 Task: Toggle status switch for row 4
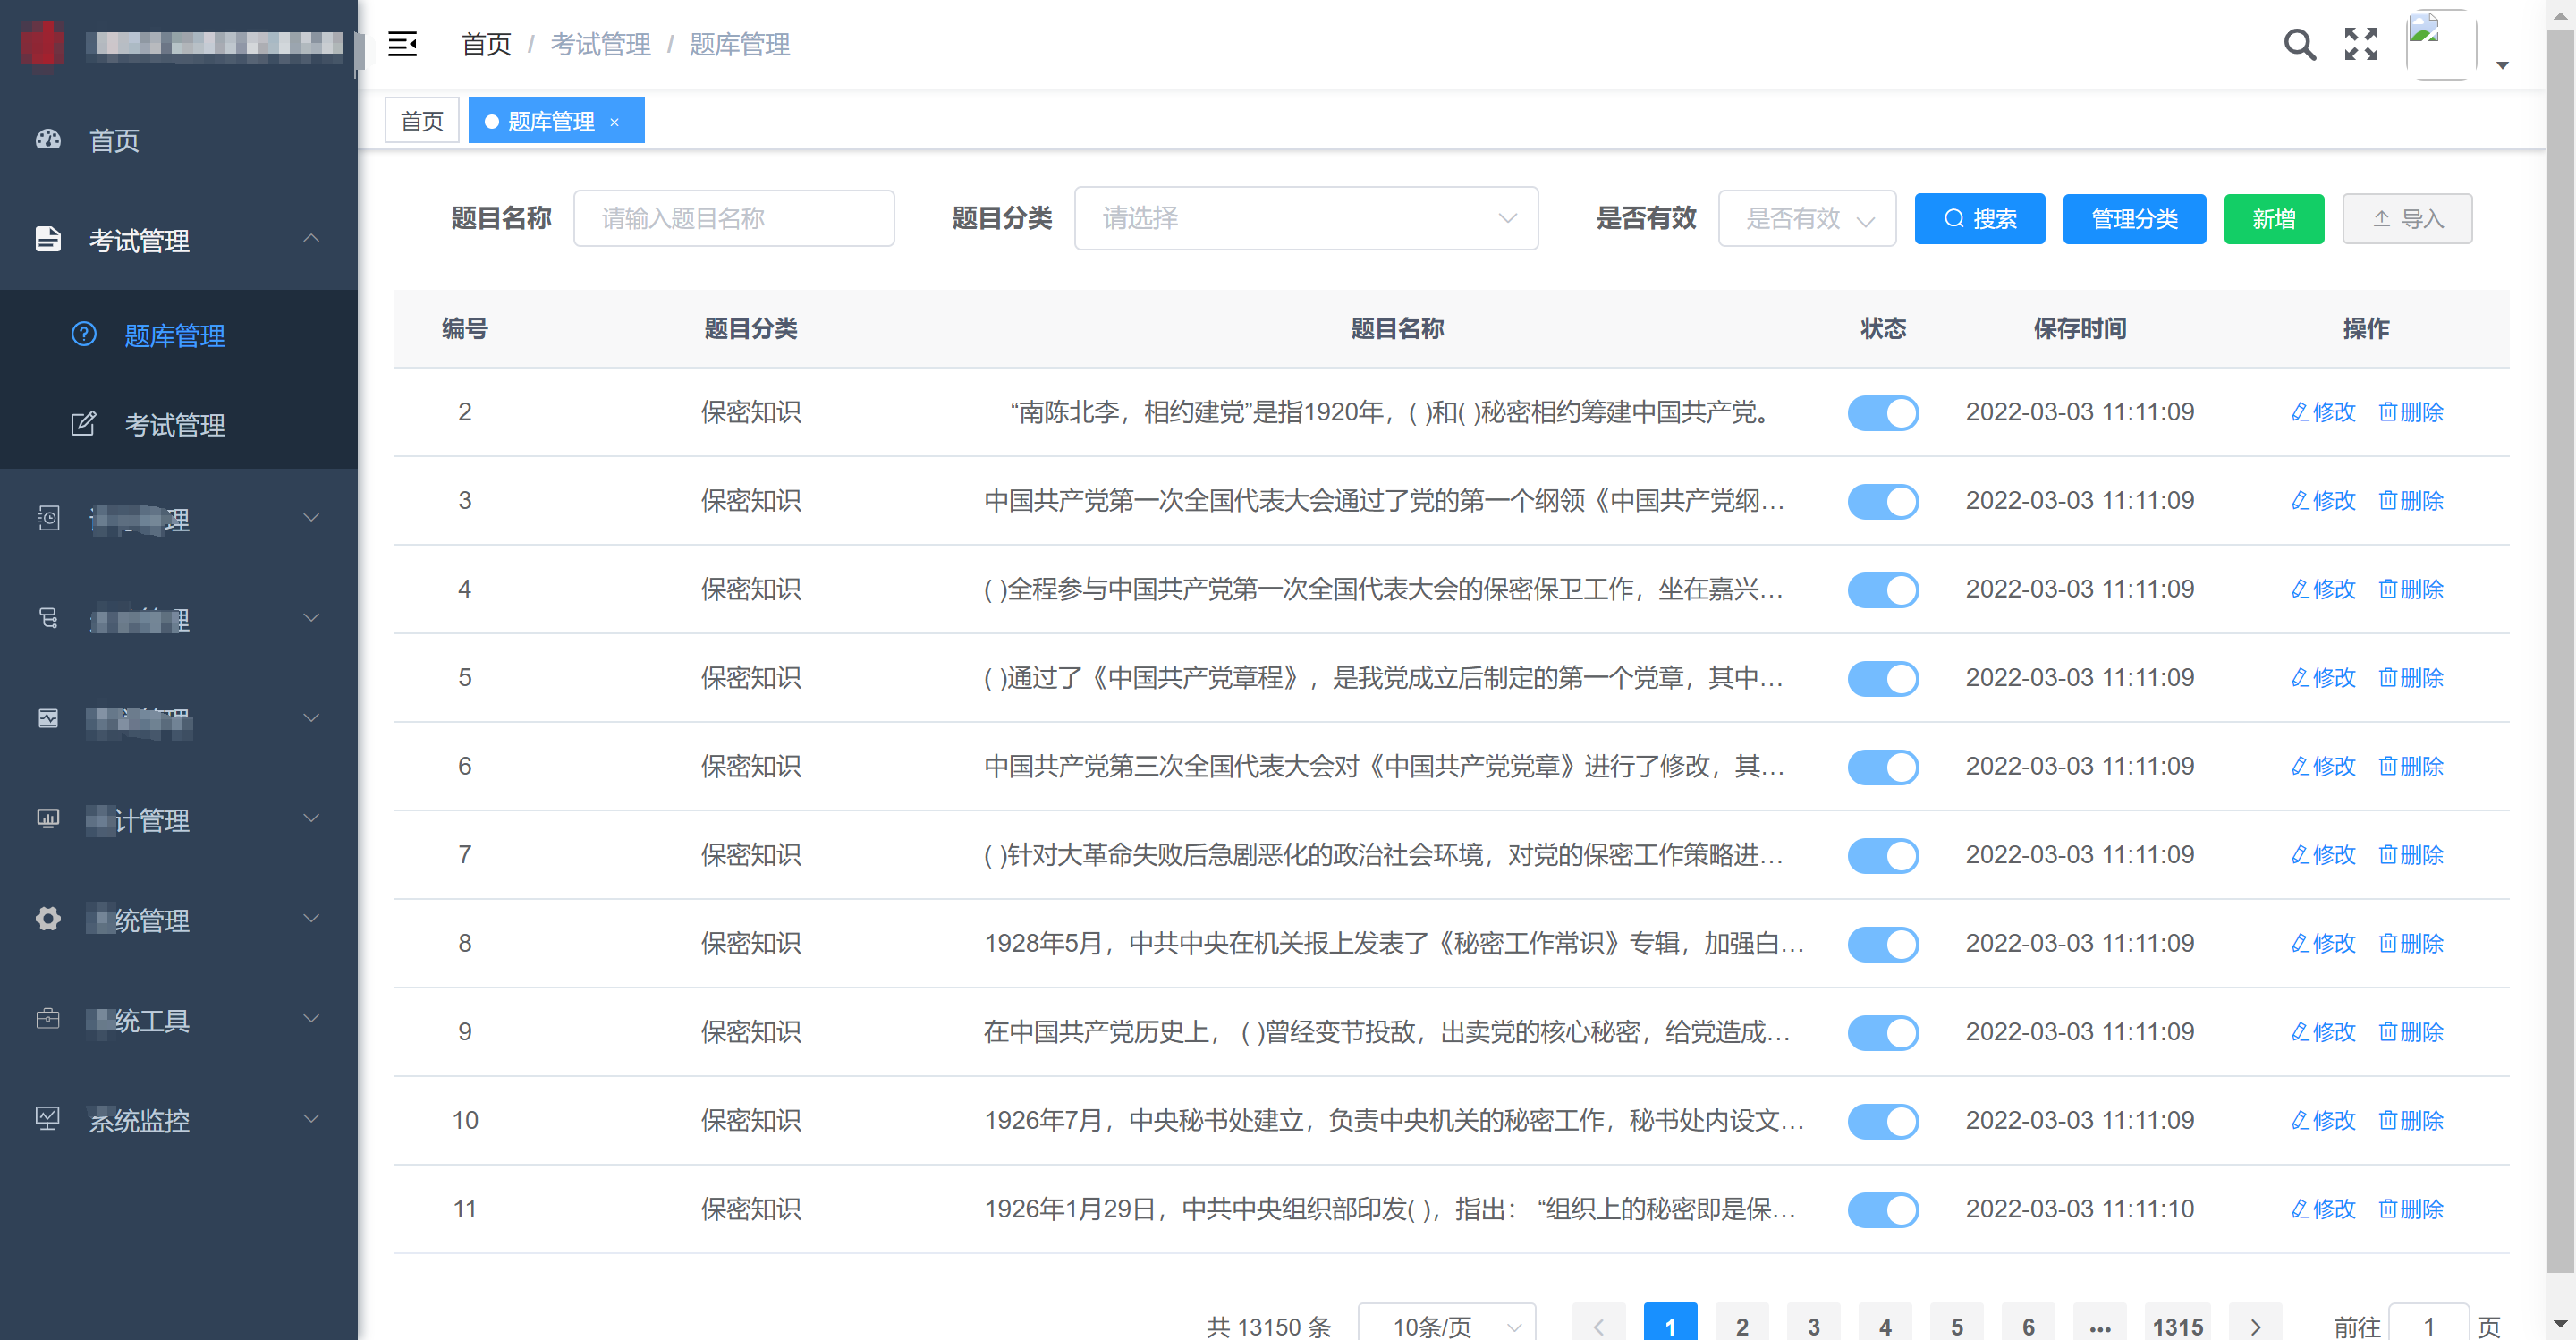click(x=1883, y=590)
